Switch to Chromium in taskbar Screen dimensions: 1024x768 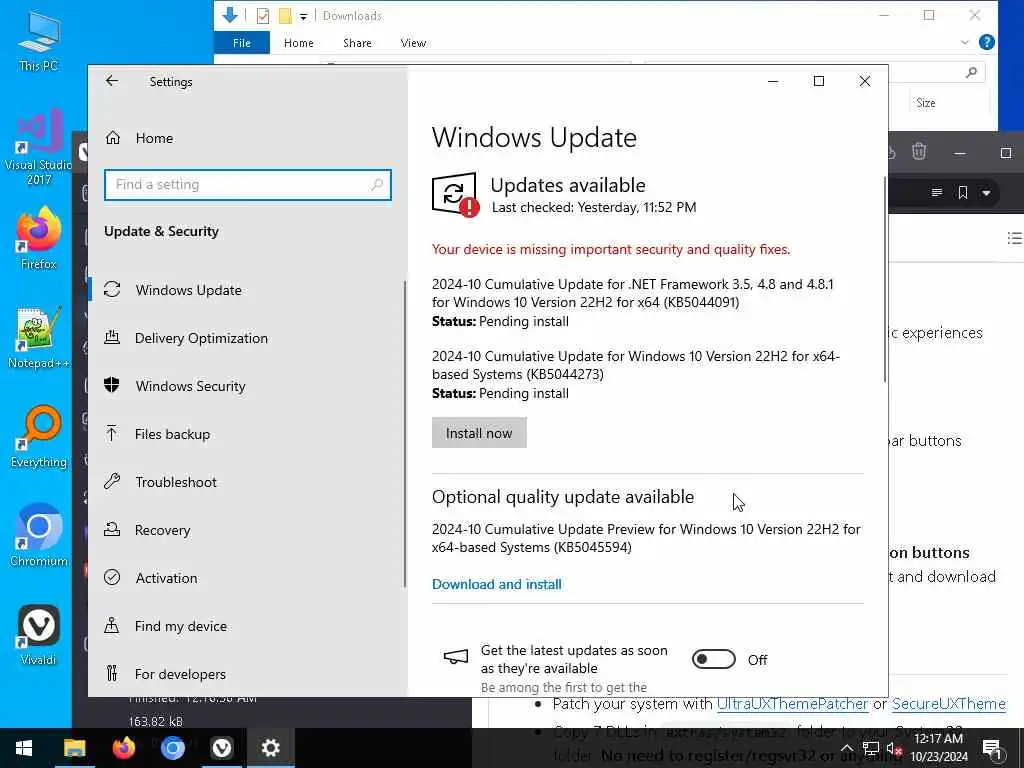point(172,748)
